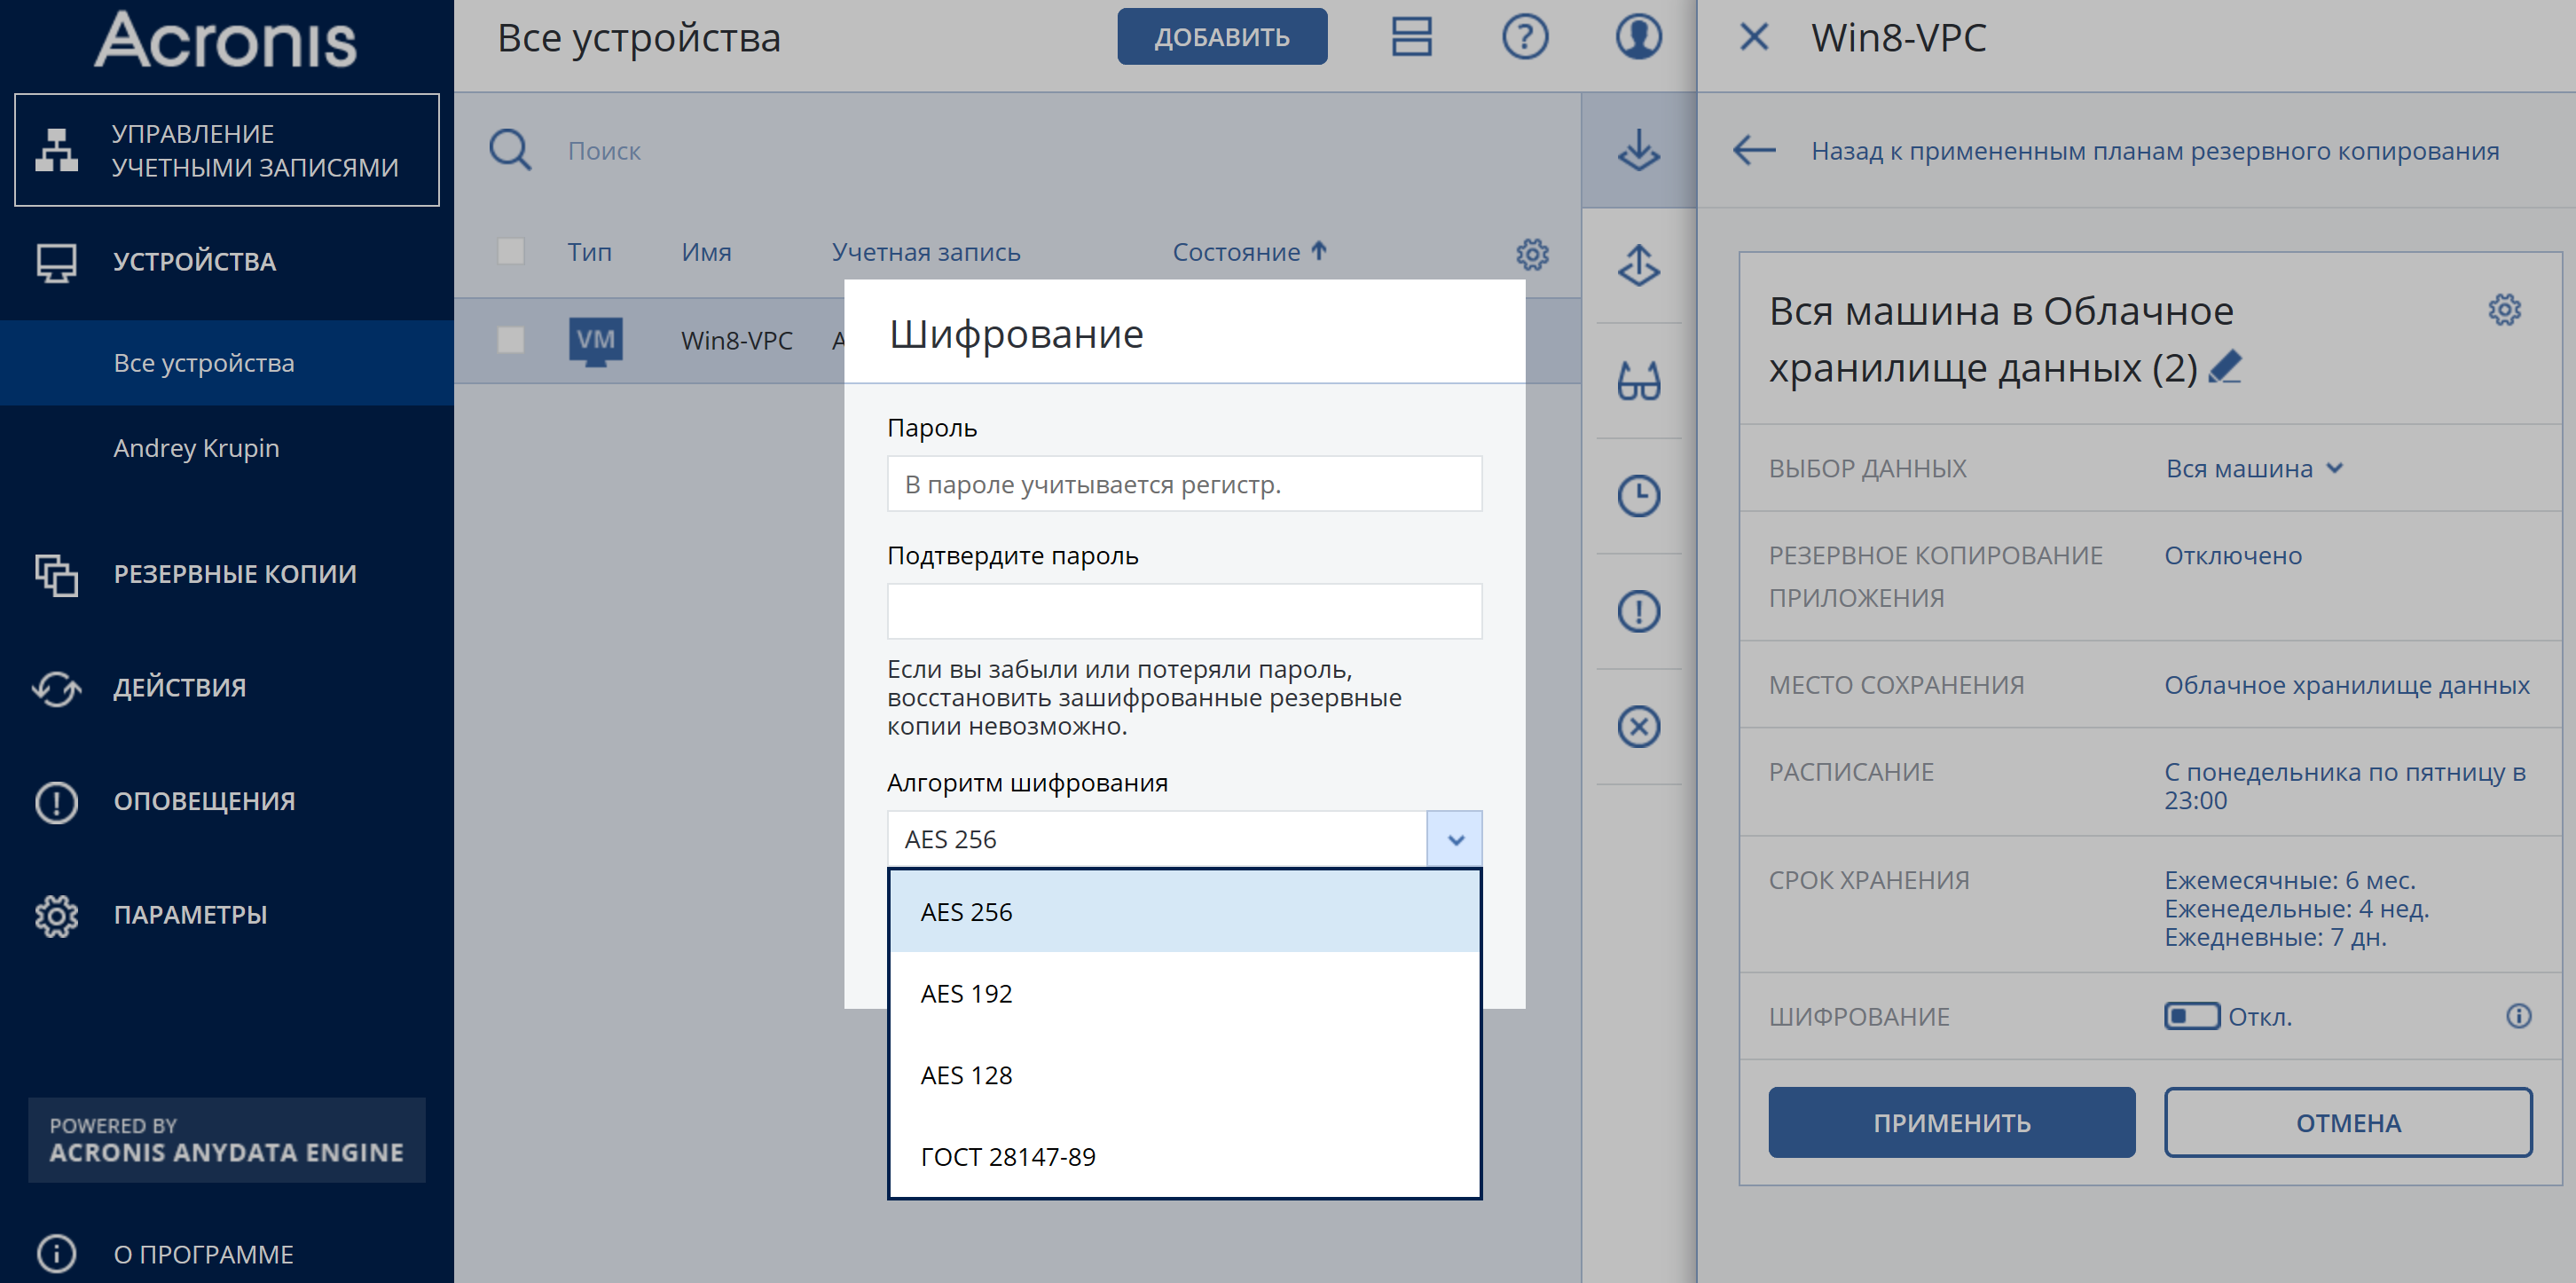This screenshot has width=2576, height=1283.
Task: Check the Win8-VPC row checkbox
Action: tap(510, 340)
